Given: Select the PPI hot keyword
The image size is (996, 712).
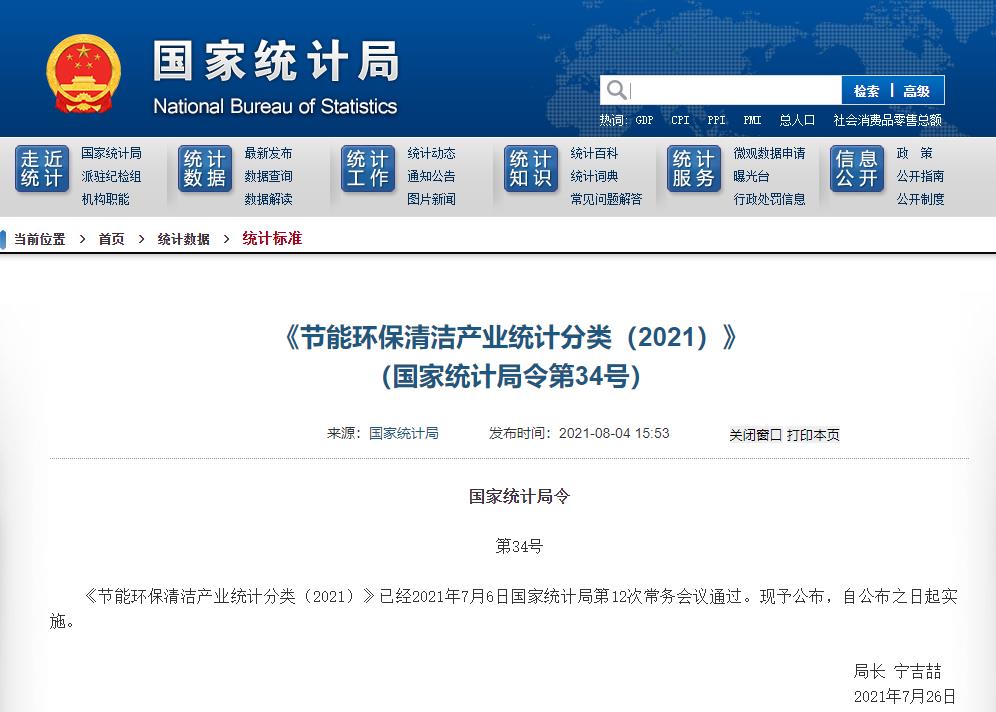Looking at the screenshot, I should tap(717, 120).
